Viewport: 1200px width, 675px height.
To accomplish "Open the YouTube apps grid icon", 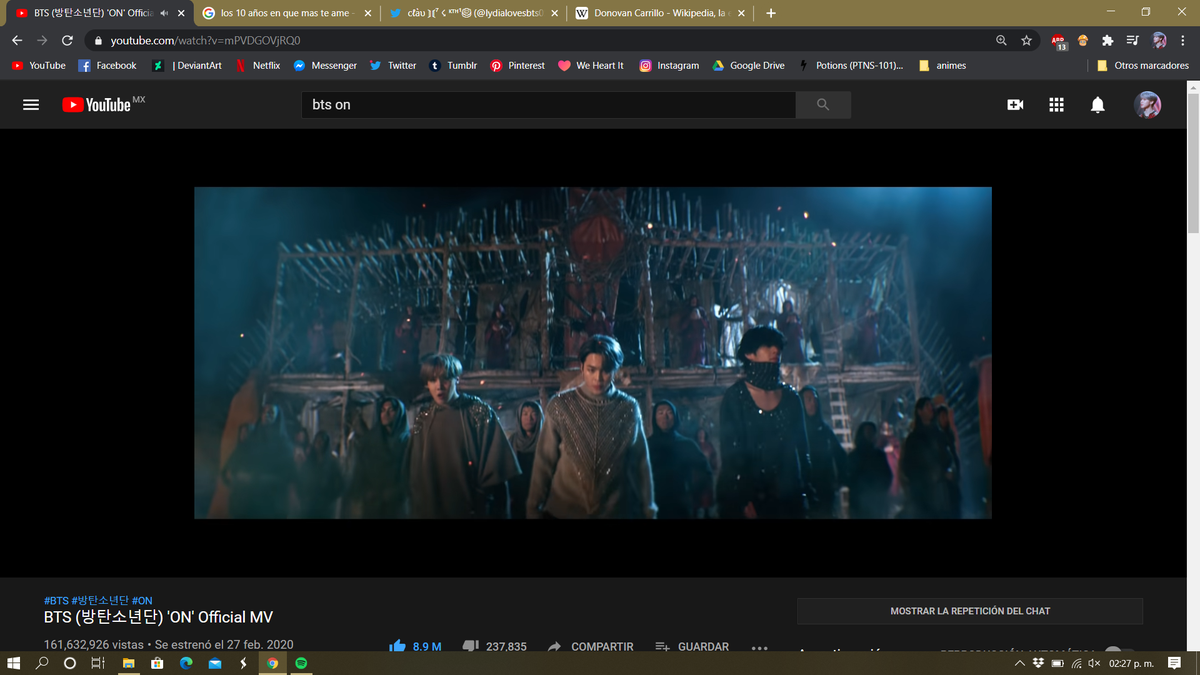I will [x=1056, y=105].
